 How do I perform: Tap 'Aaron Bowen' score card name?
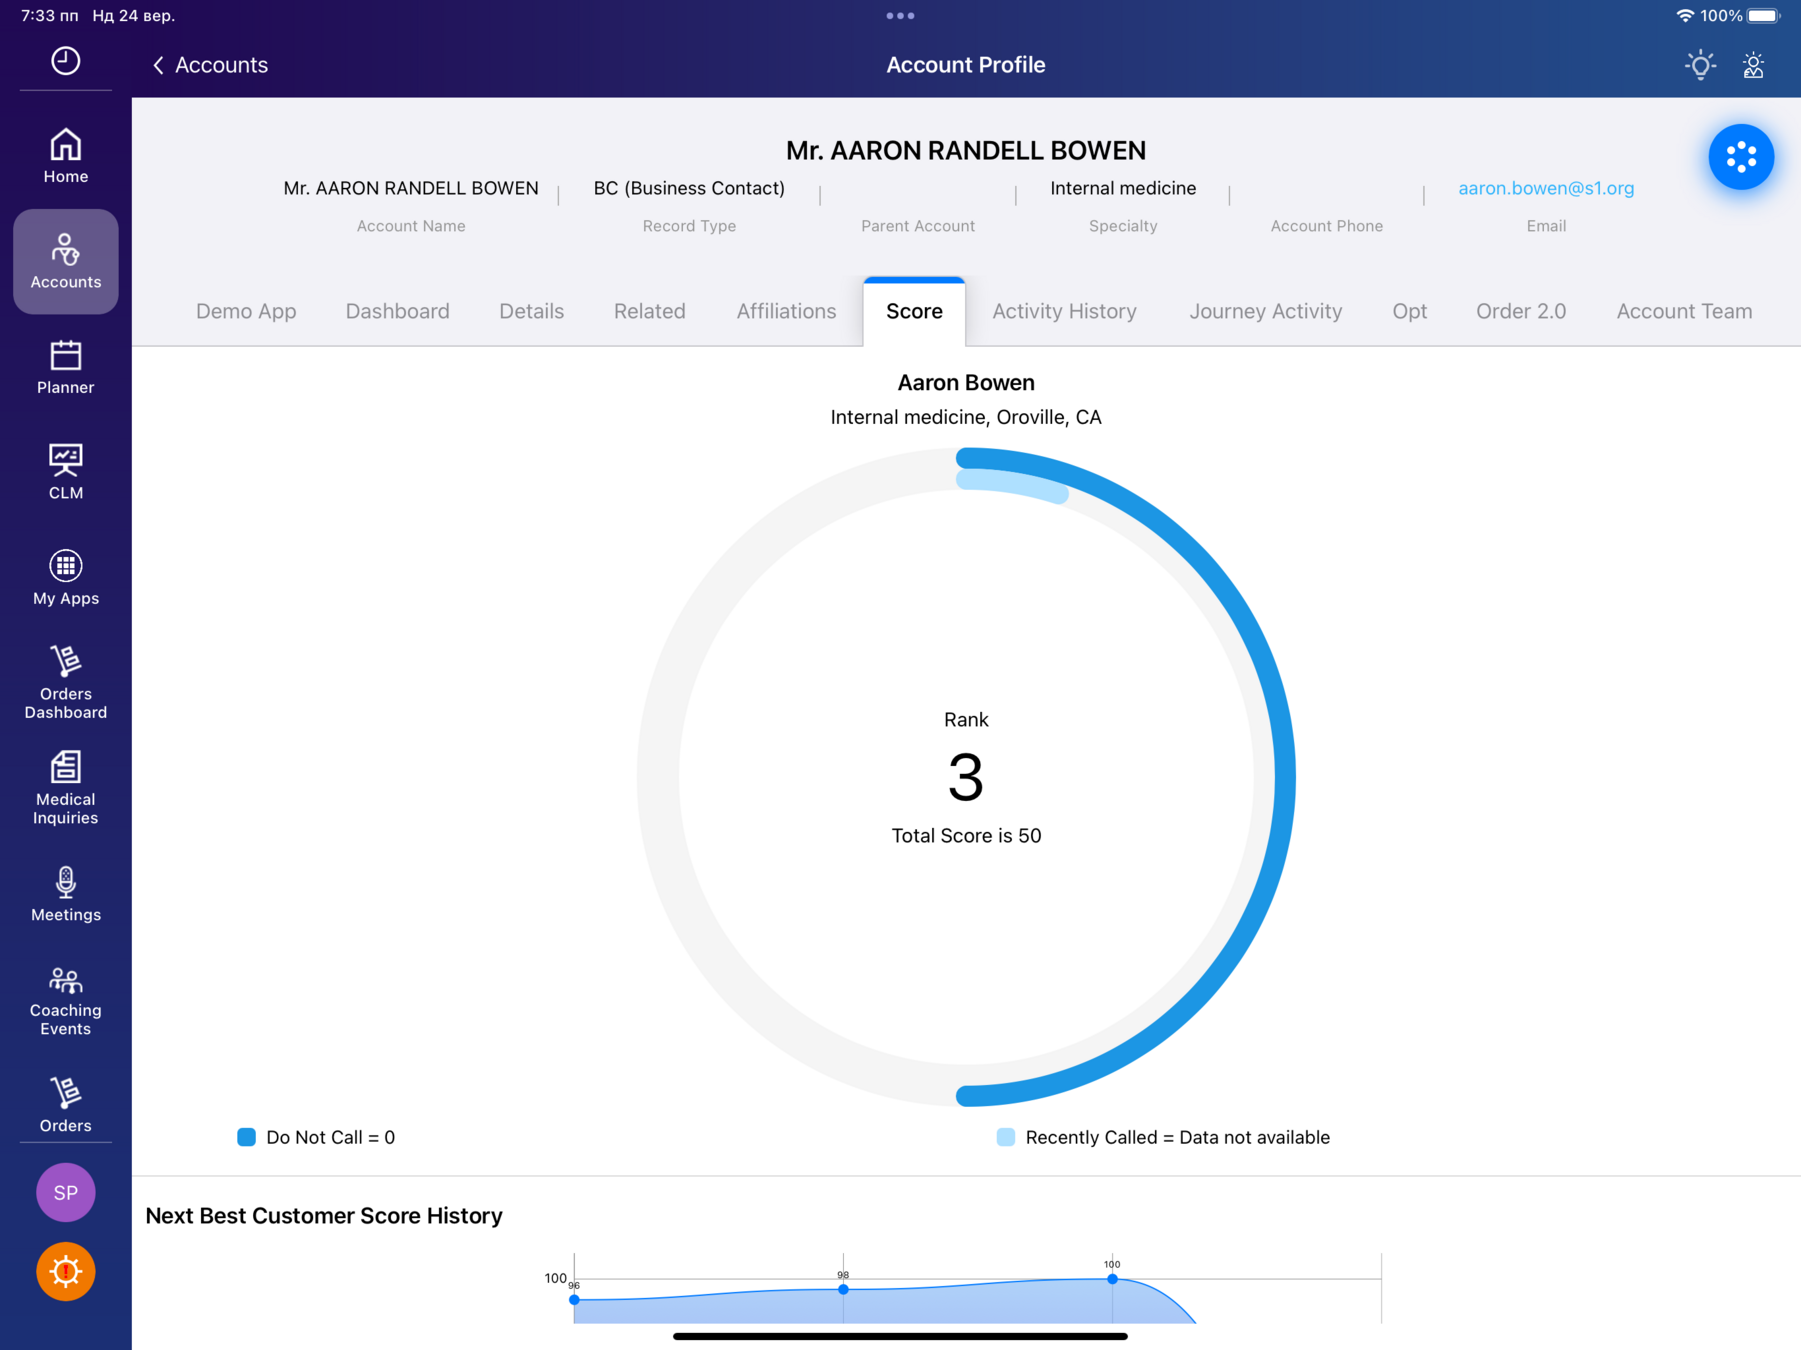pyautogui.click(x=966, y=383)
